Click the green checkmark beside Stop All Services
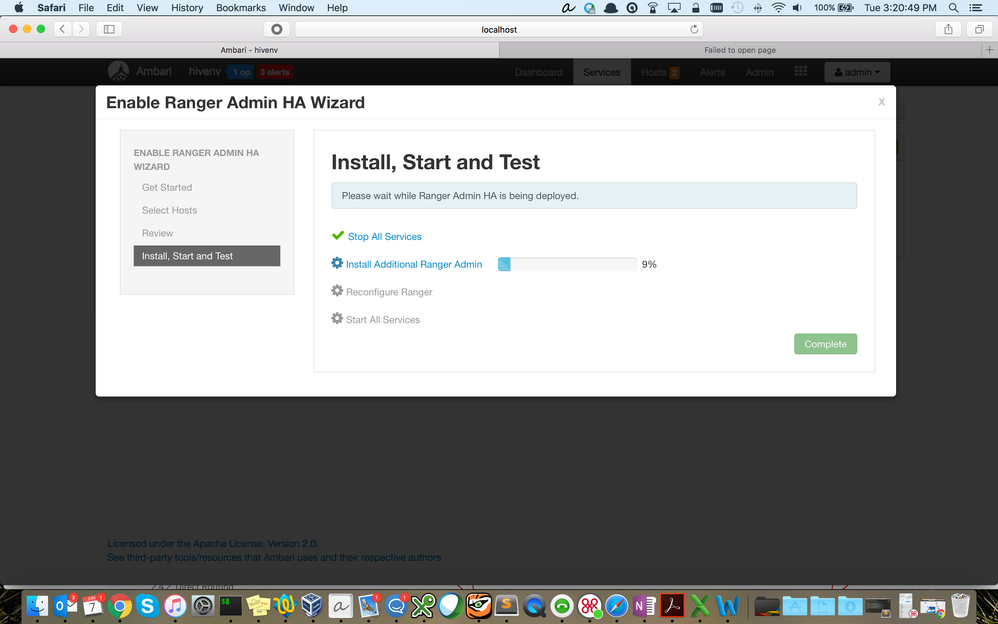998x624 pixels. click(x=338, y=236)
